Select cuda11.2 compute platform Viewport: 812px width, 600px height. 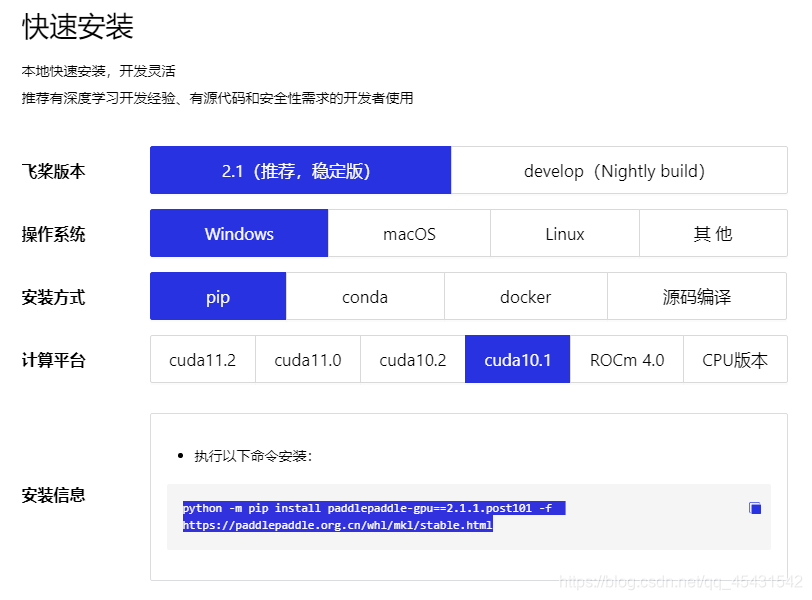[202, 359]
